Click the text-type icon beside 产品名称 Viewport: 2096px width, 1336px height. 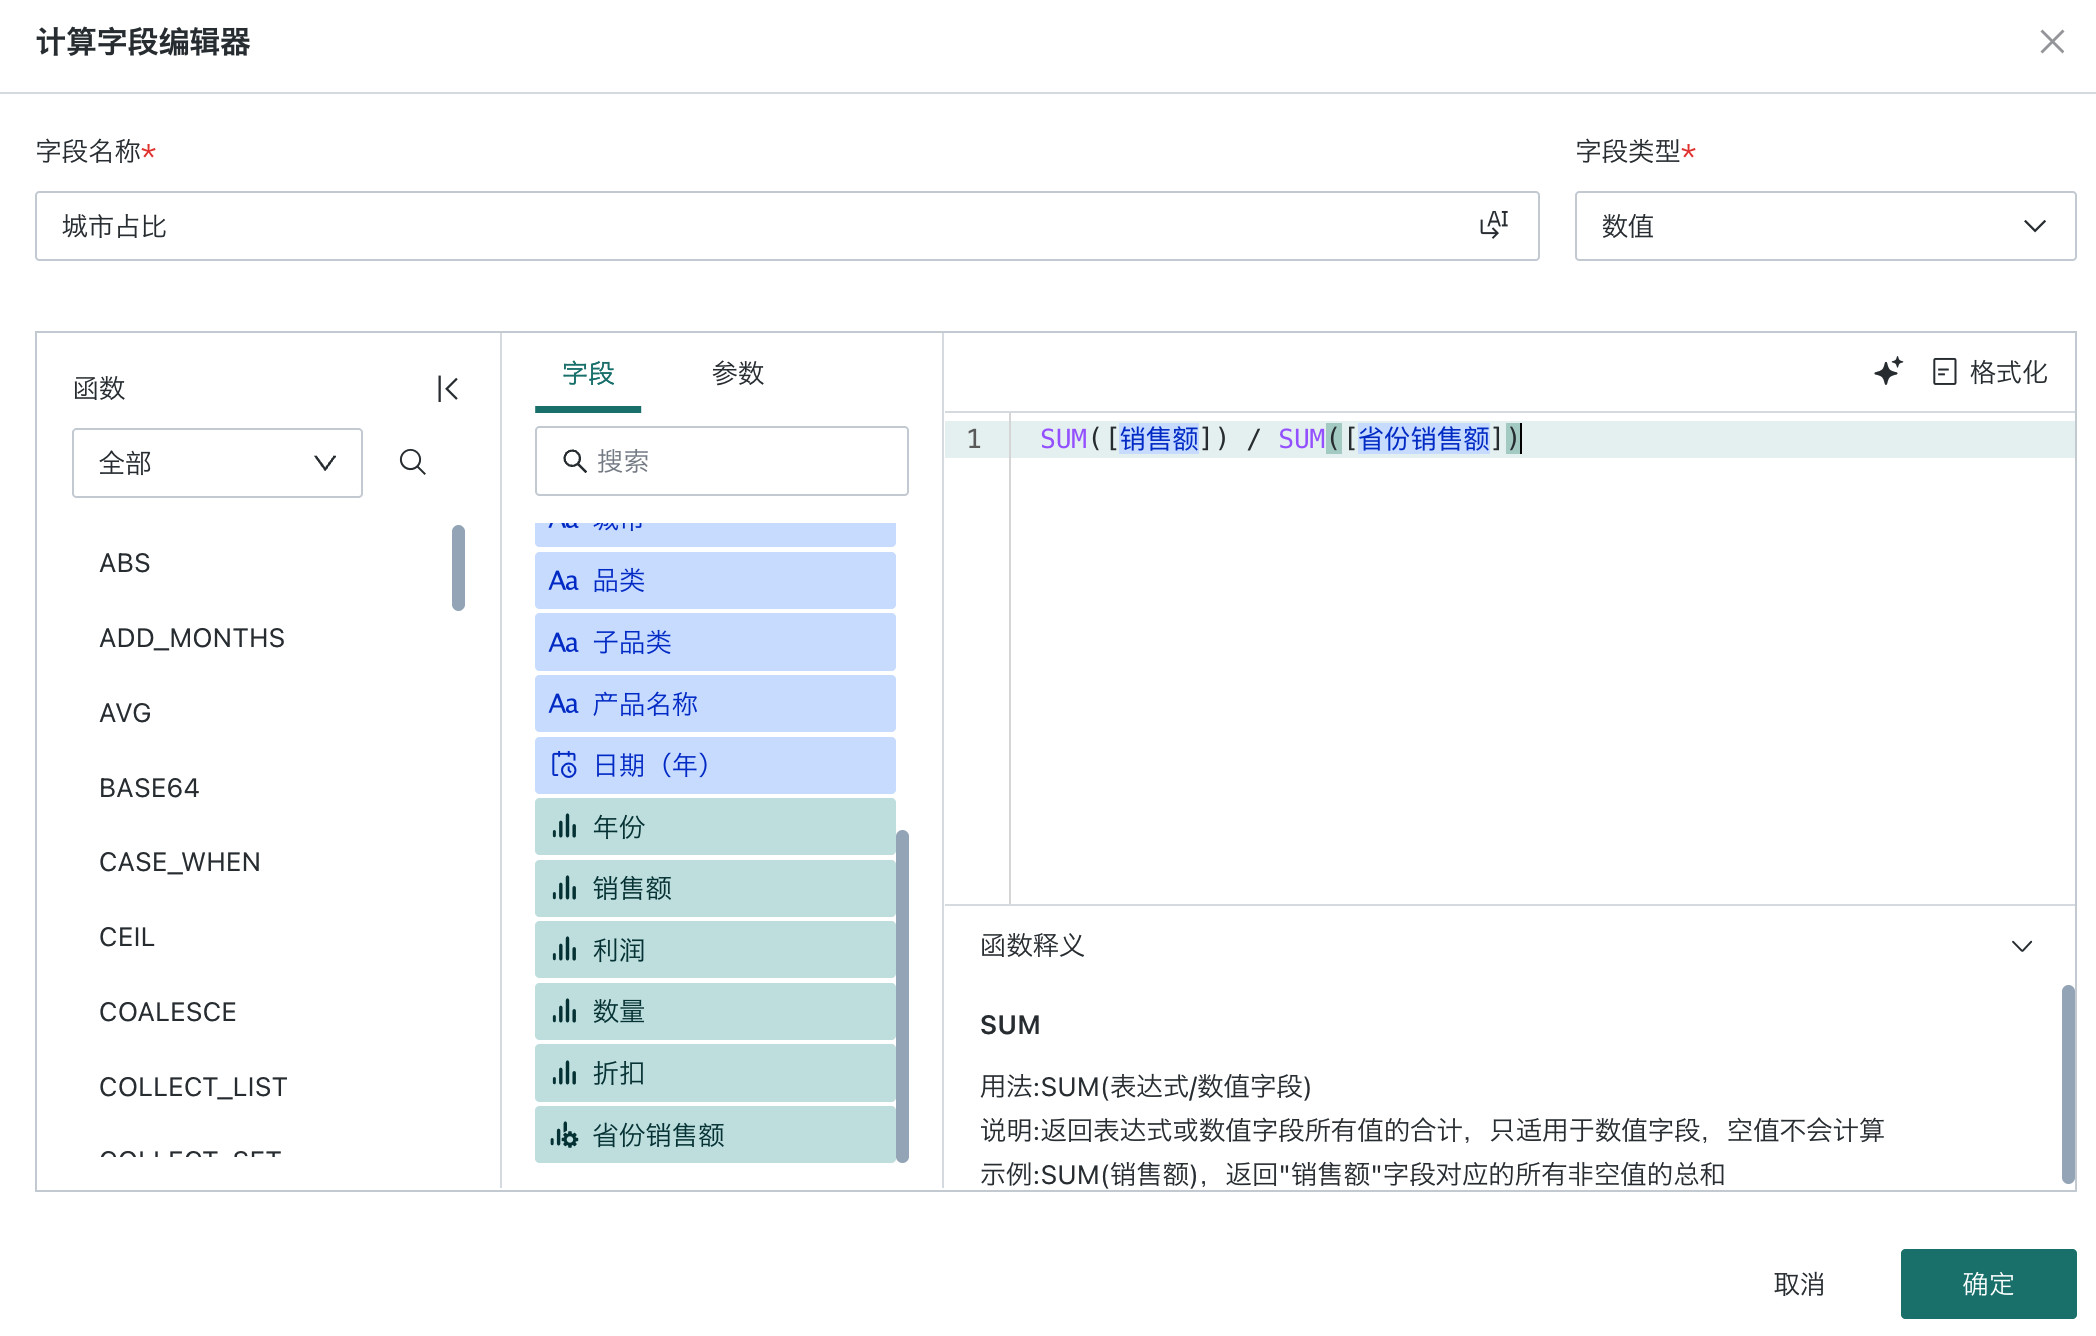(564, 704)
